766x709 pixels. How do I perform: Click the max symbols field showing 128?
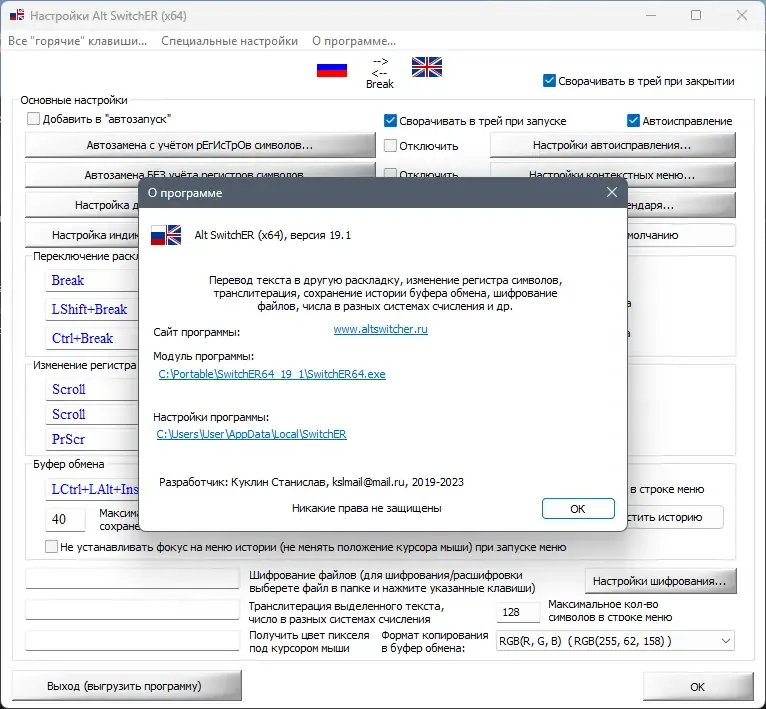tap(518, 612)
